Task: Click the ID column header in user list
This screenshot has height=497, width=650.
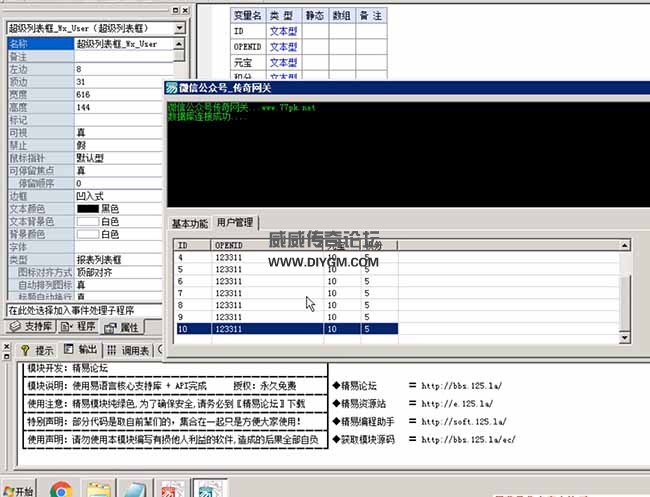Action: click(192, 245)
